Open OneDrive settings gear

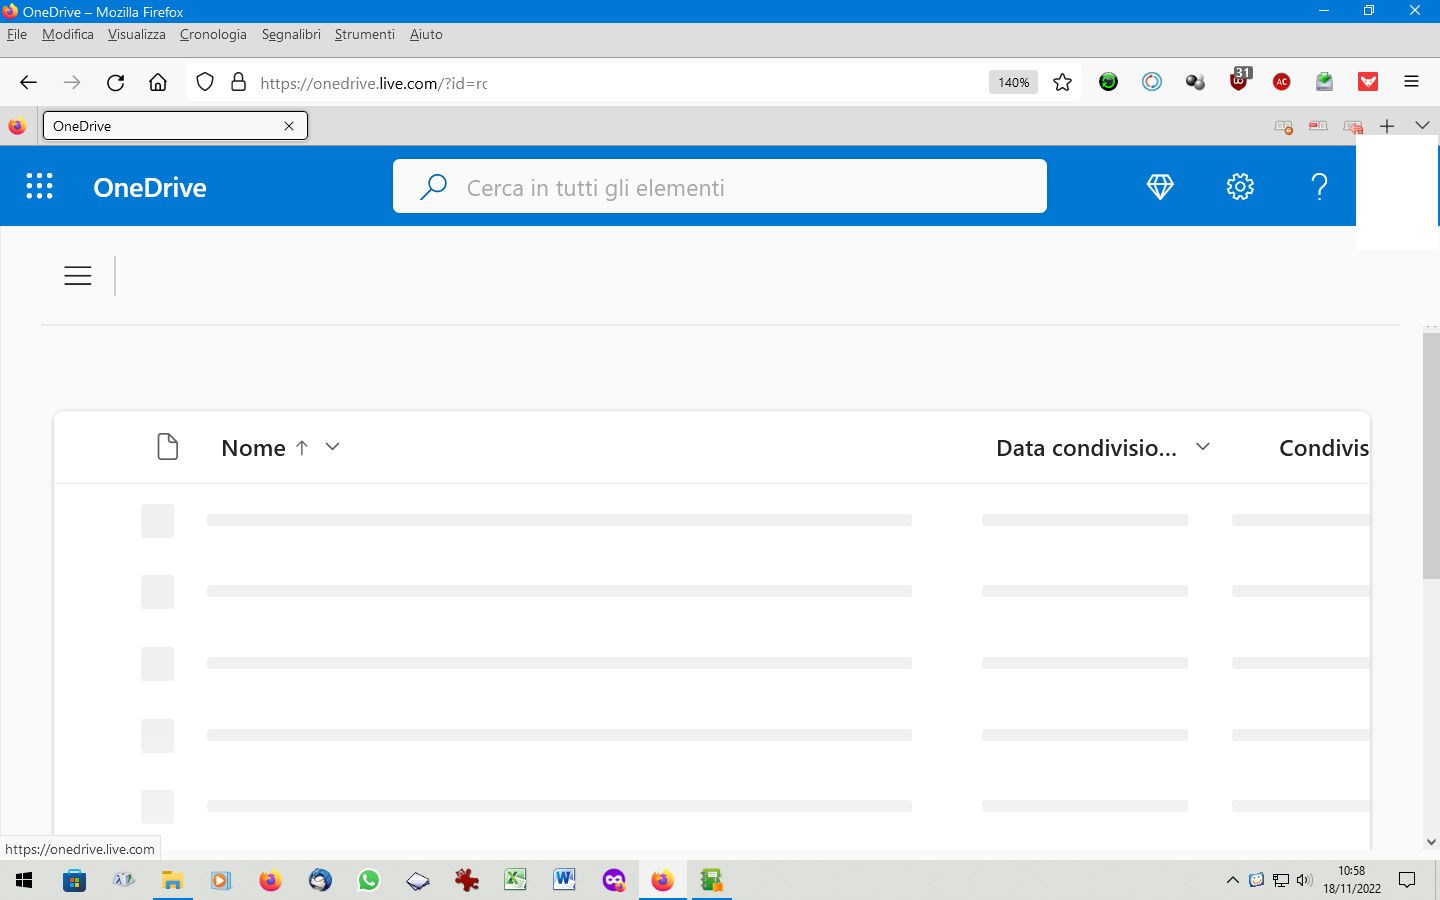tap(1240, 186)
